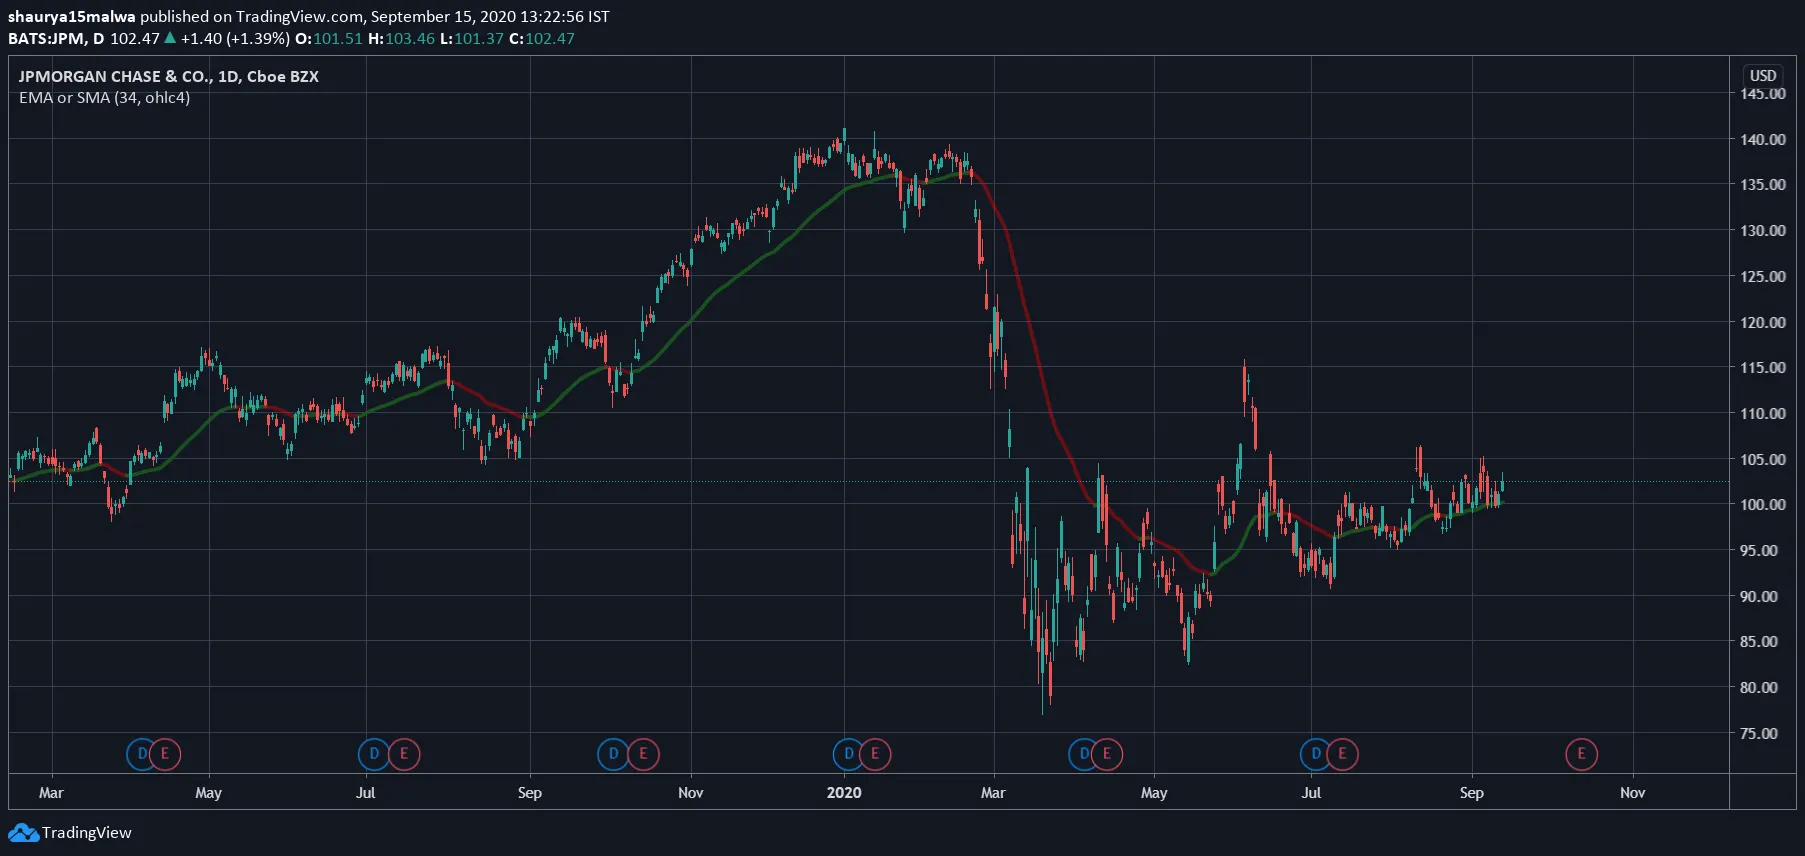Open the April 2019 dividend D marker
Screen dimensions: 1805x856
point(142,754)
